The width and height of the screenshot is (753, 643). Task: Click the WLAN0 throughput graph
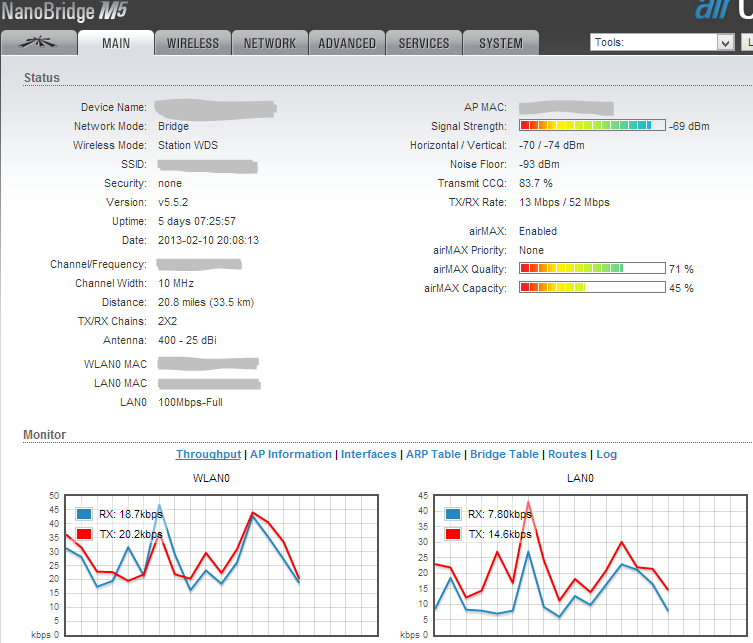[x=221, y=565]
